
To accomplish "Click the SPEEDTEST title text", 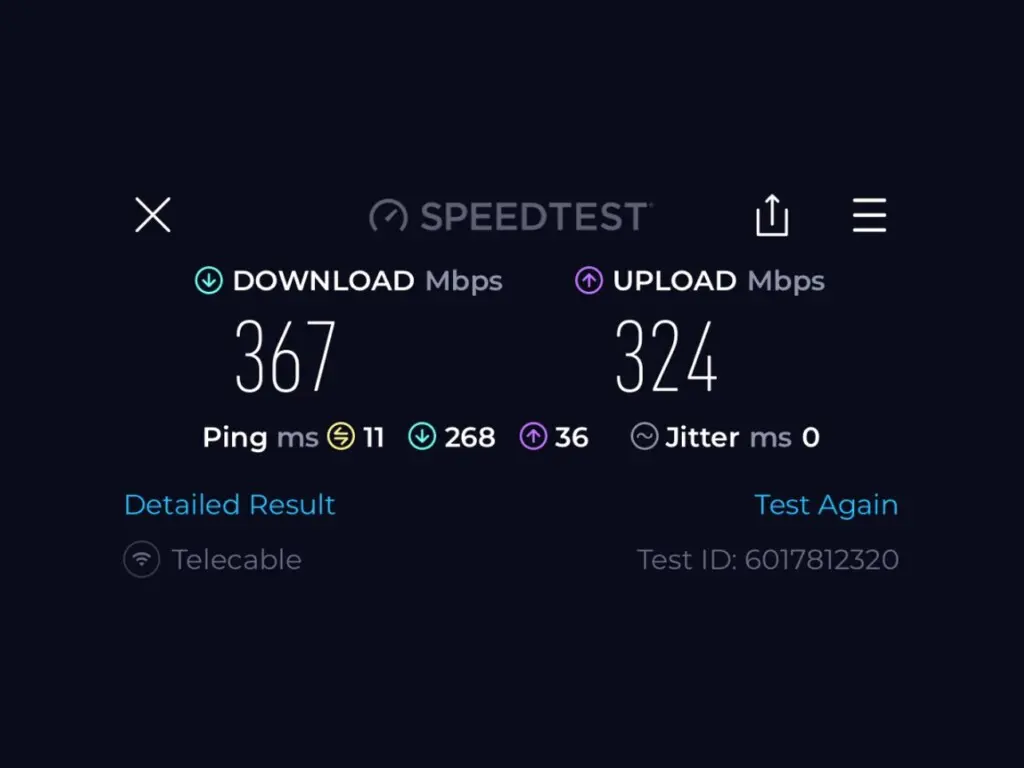I will (536, 217).
